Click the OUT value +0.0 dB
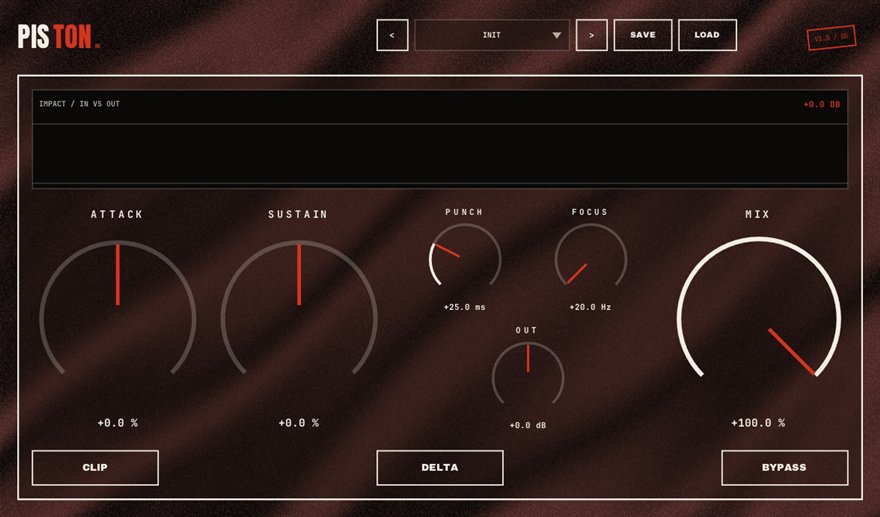The image size is (880, 517). coord(528,426)
